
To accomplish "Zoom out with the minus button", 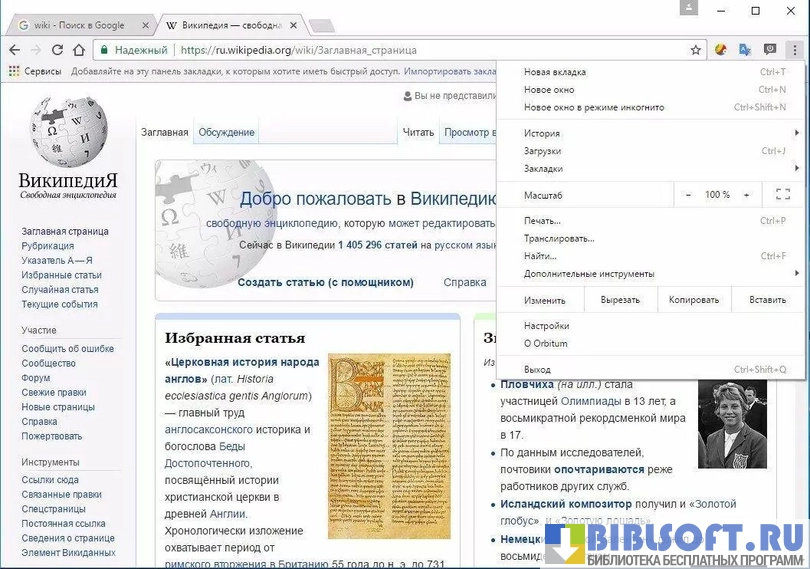I will [688, 195].
